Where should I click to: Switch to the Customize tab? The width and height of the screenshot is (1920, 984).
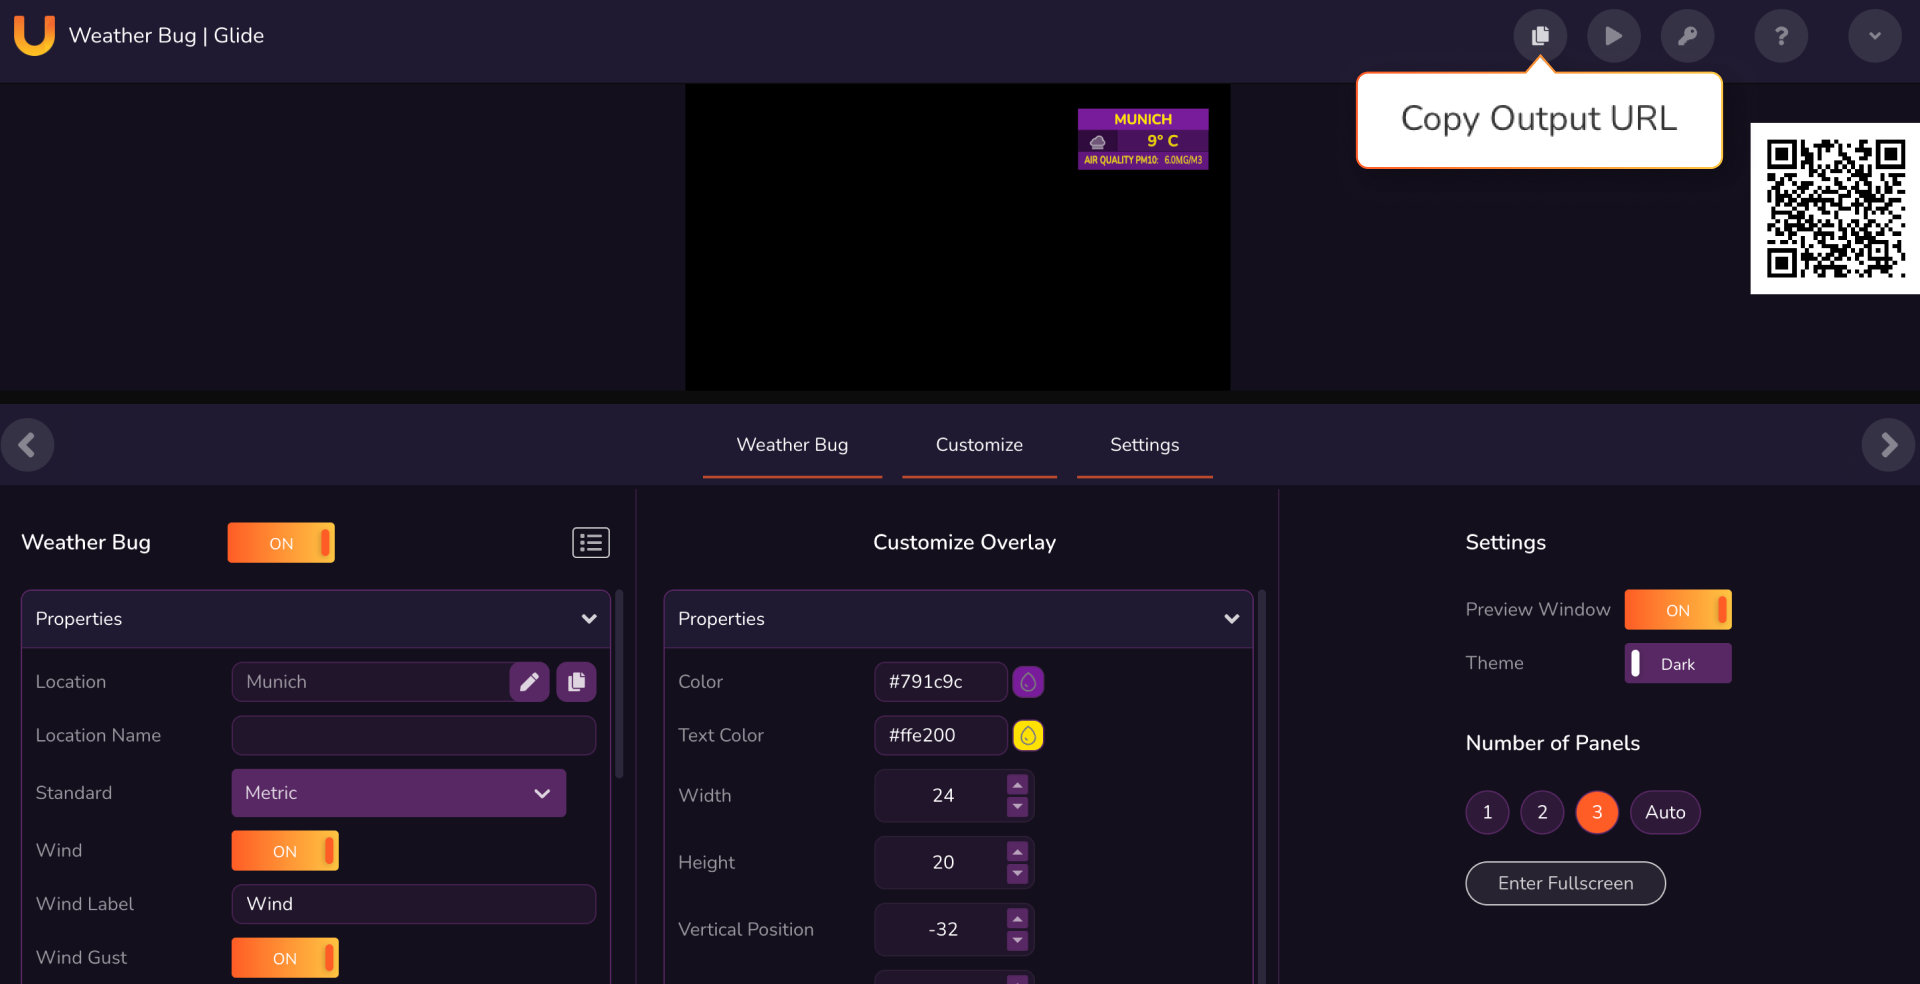[x=979, y=445]
